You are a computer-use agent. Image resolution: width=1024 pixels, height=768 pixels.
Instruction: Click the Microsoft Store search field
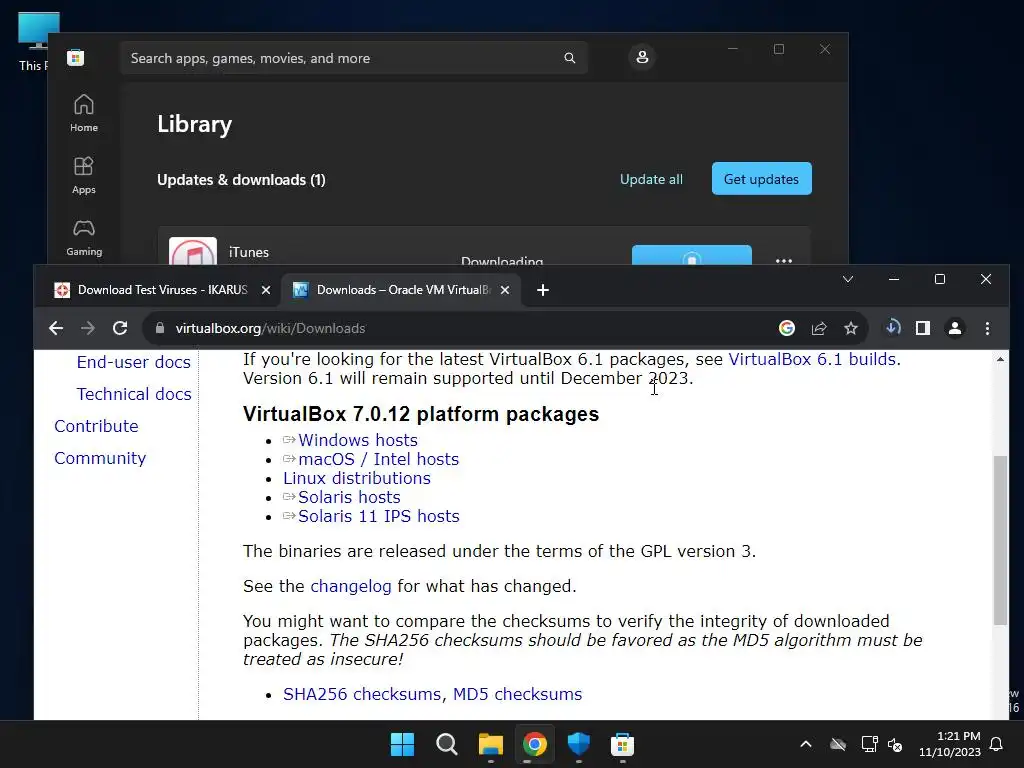353,58
